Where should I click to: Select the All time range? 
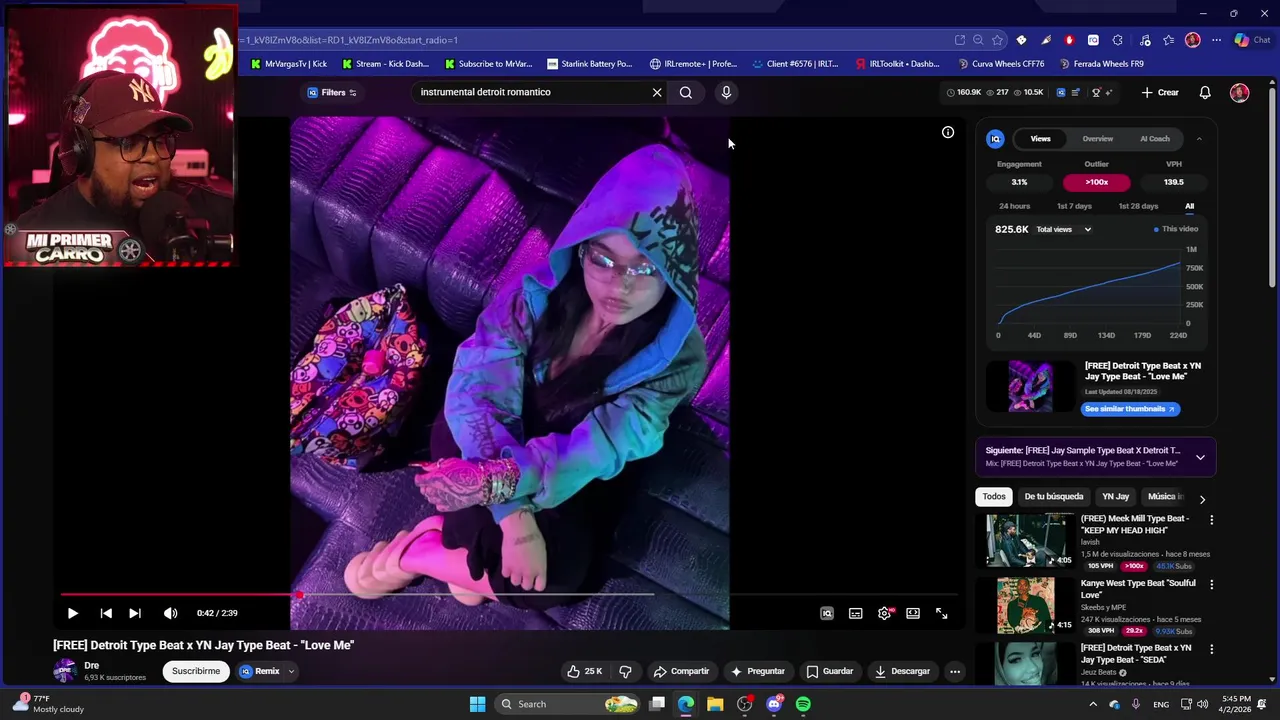click(1189, 206)
